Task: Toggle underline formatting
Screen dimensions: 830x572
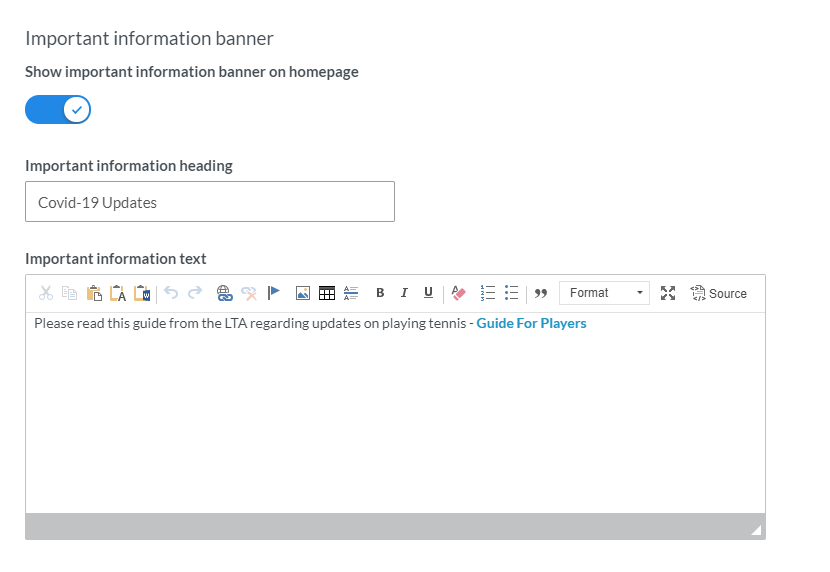Action: point(428,293)
